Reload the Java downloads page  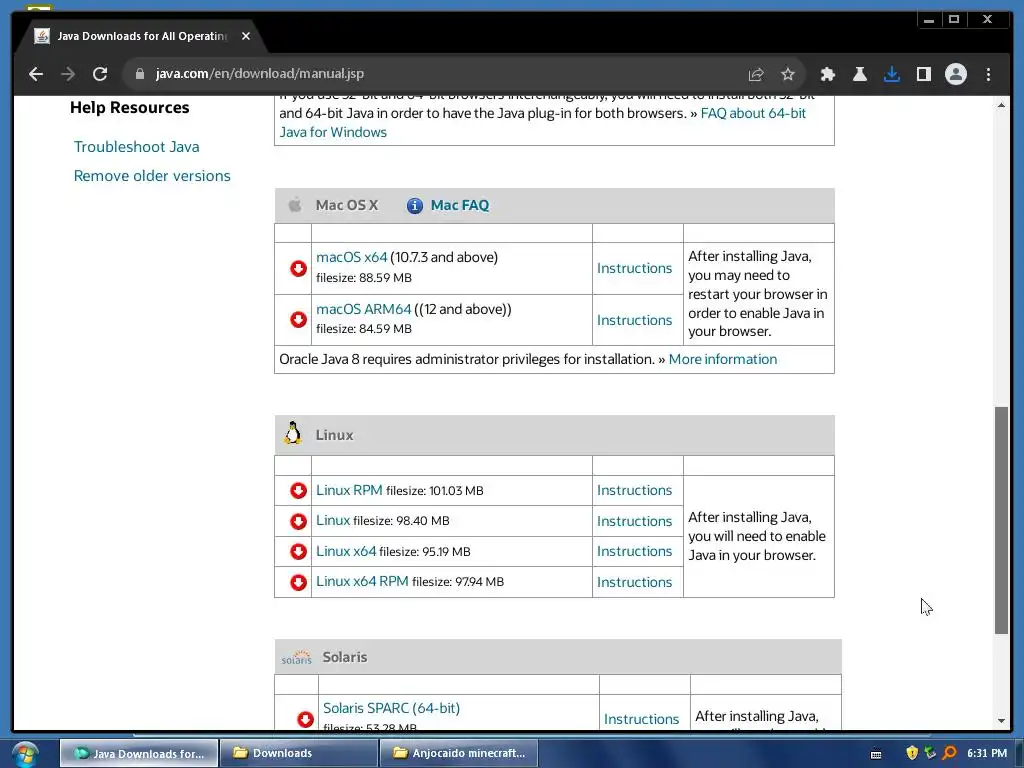tap(100, 74)
